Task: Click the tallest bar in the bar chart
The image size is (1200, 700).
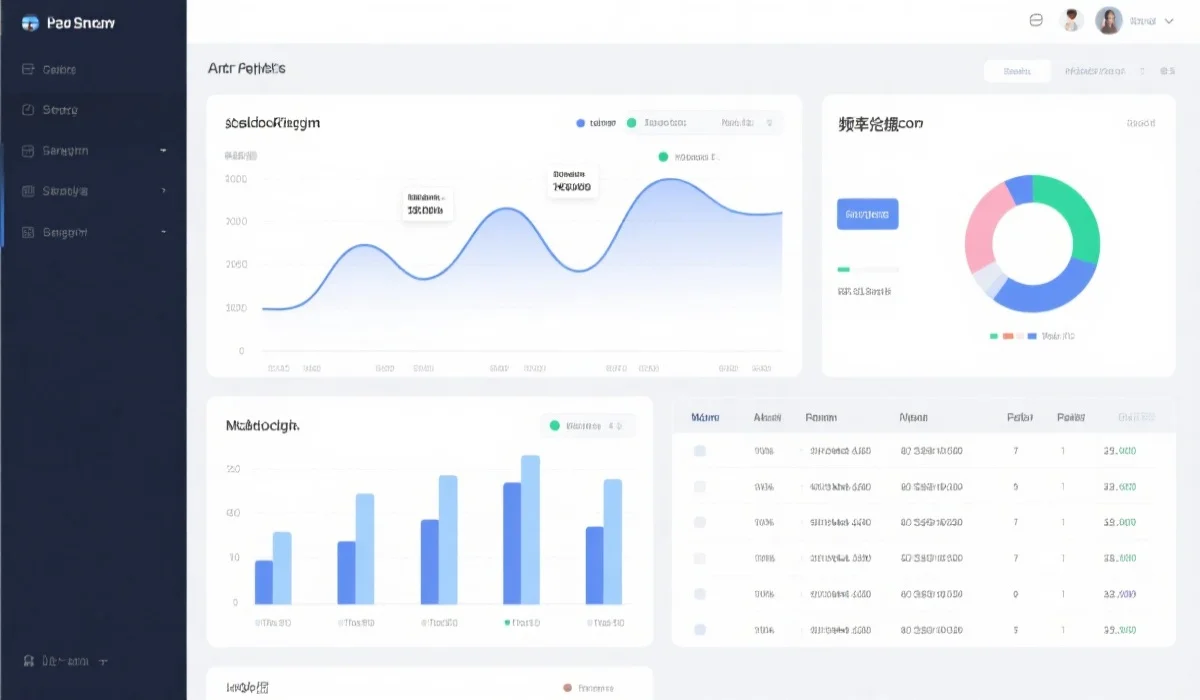Action: [530, 529]
